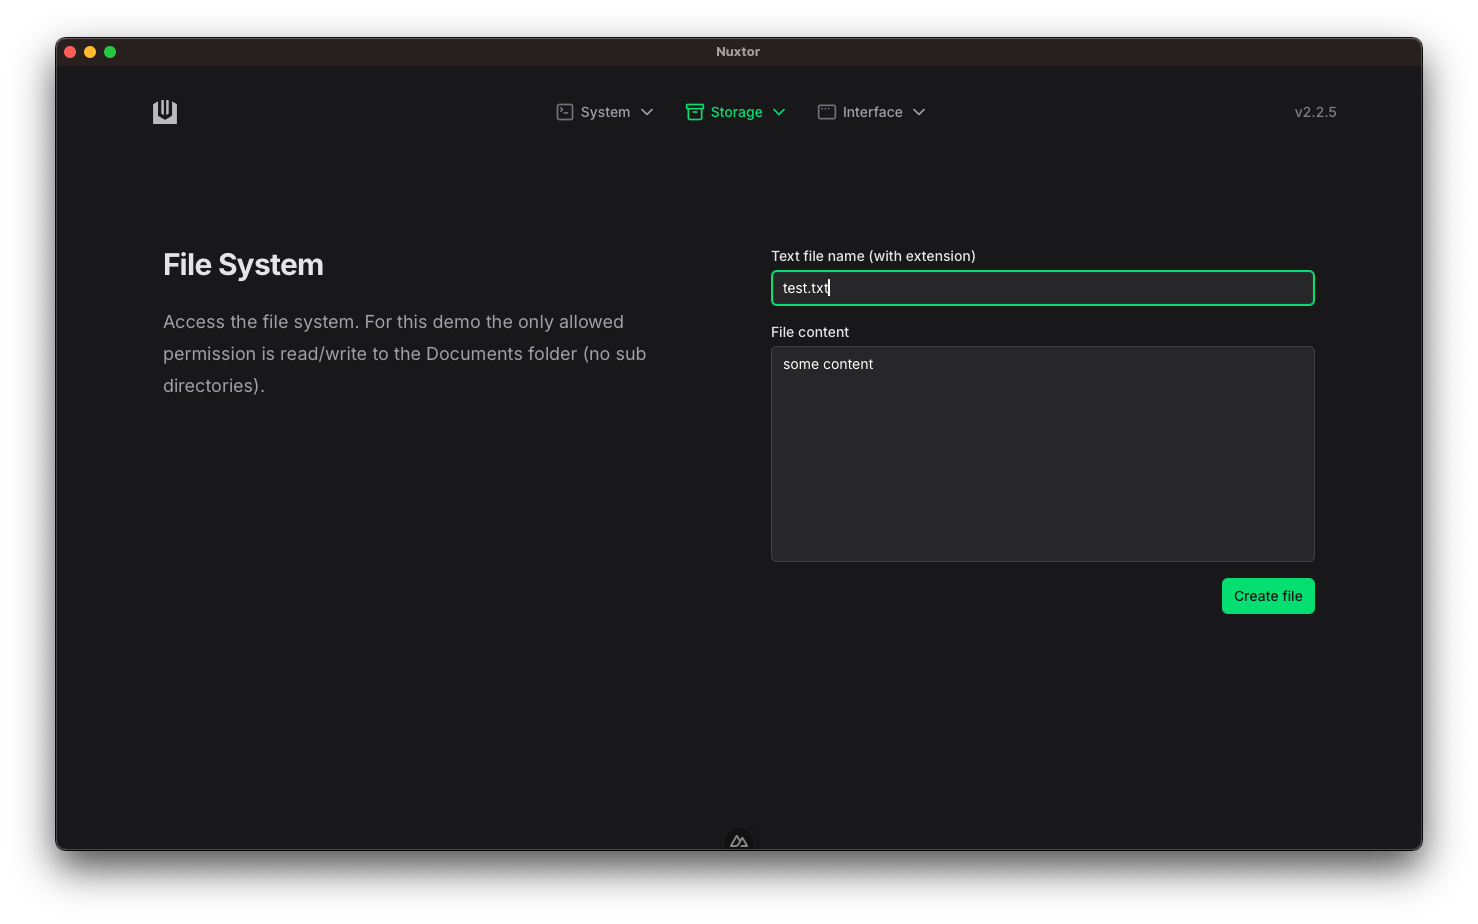Viewport: 1478px width, 924px height.
Task: Expand the System menu chevron
Action: tap(647, 112)
